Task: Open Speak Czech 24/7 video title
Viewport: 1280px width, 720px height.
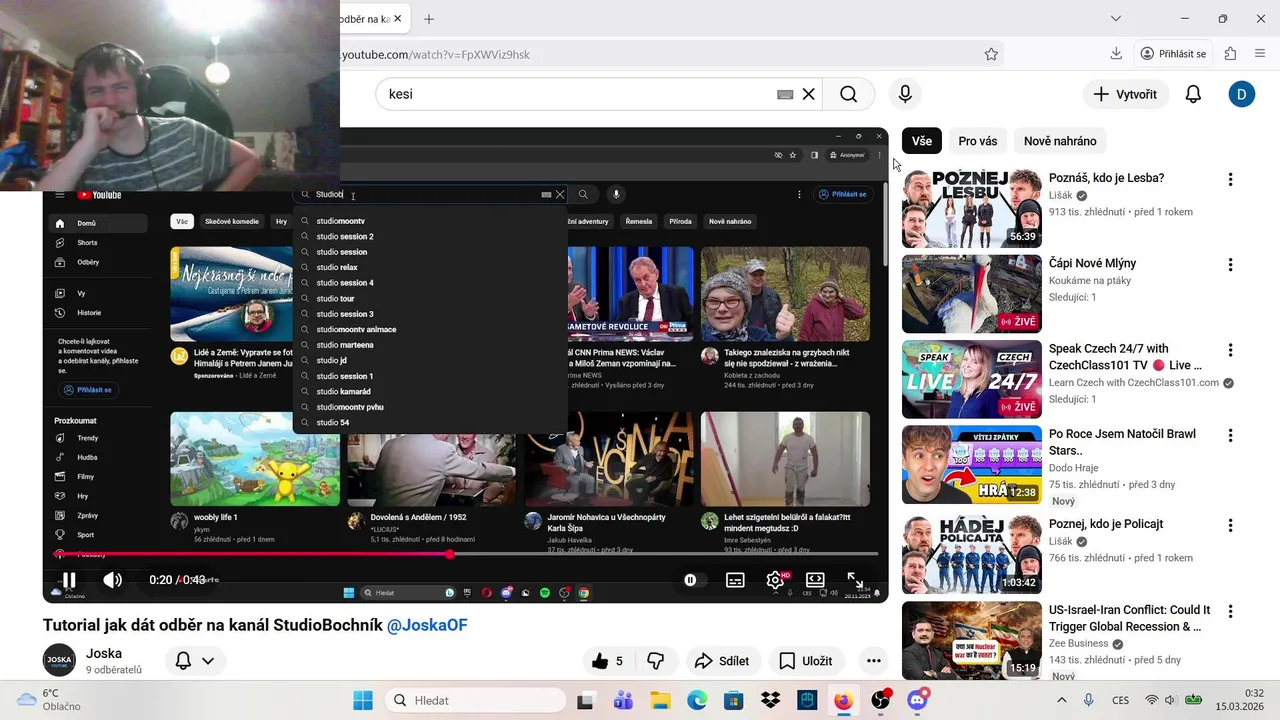Action: [x=1125, y=357]
